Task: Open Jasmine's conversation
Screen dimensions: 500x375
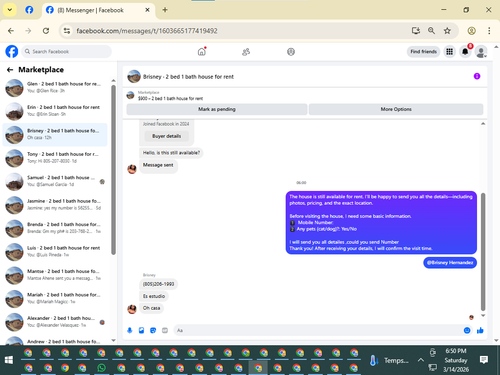Action: (x=55, y=205)
